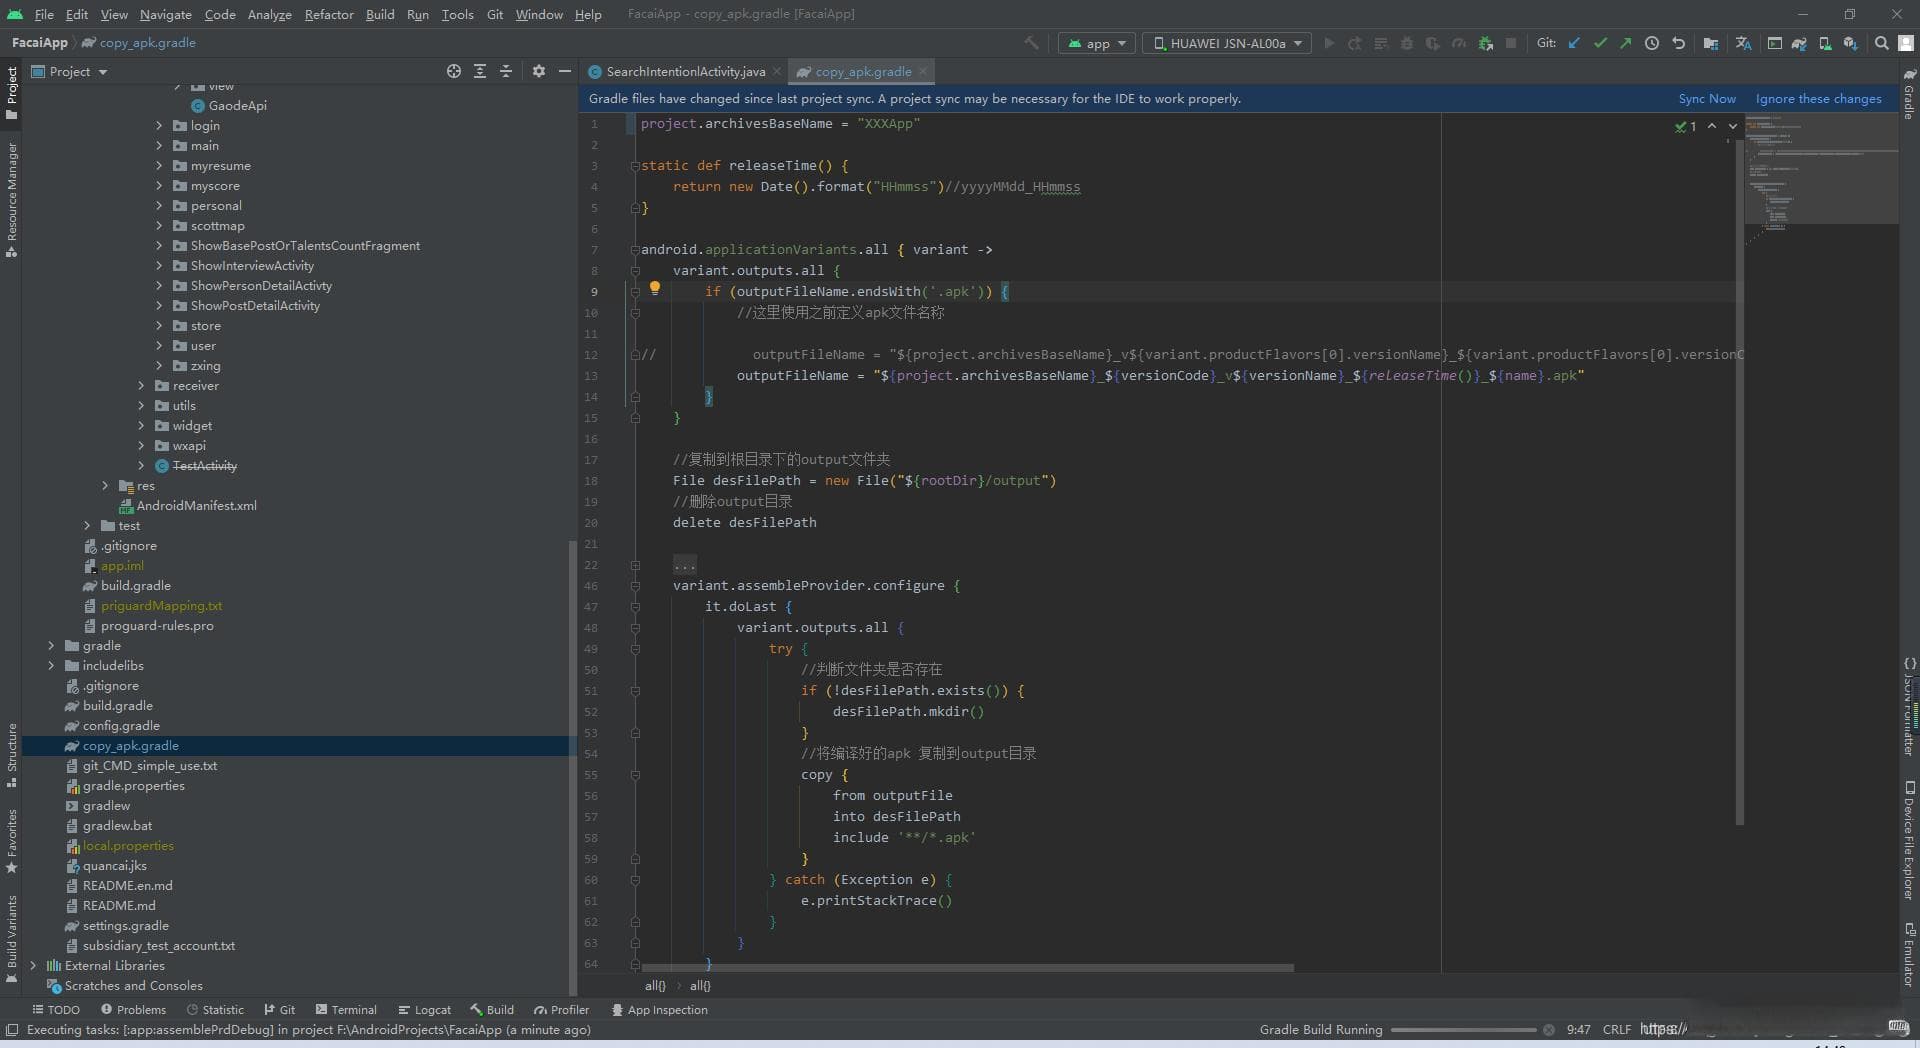
Task: Open the App Inspection tool window button
Action: 659,1010
